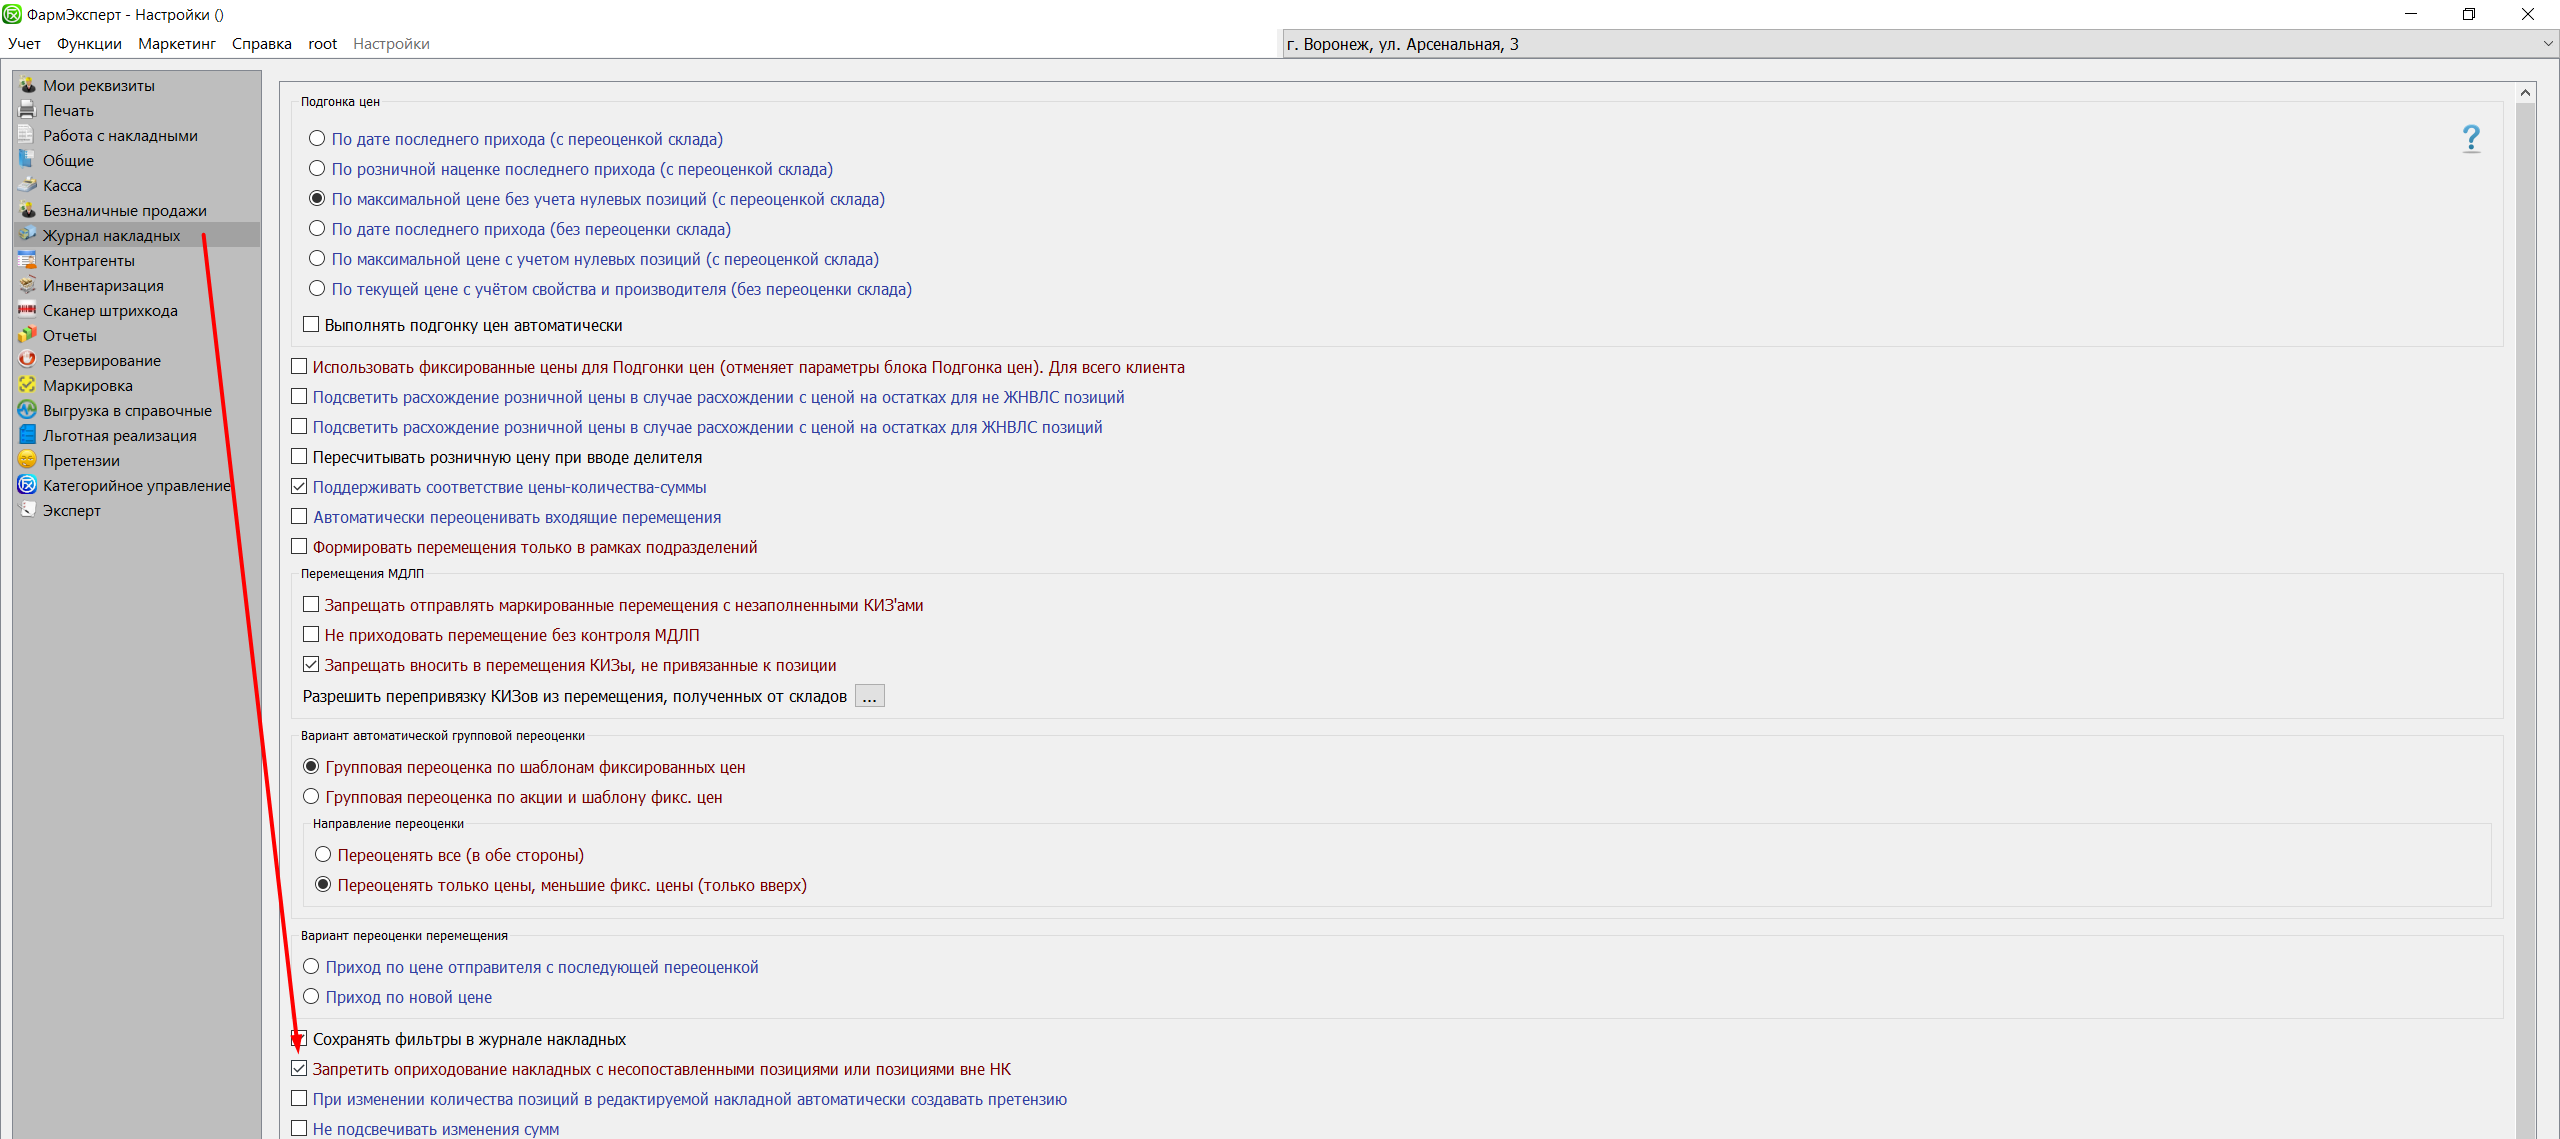2560x1139 pixels.
Task: Open the Справка menu
Action: 262,44
